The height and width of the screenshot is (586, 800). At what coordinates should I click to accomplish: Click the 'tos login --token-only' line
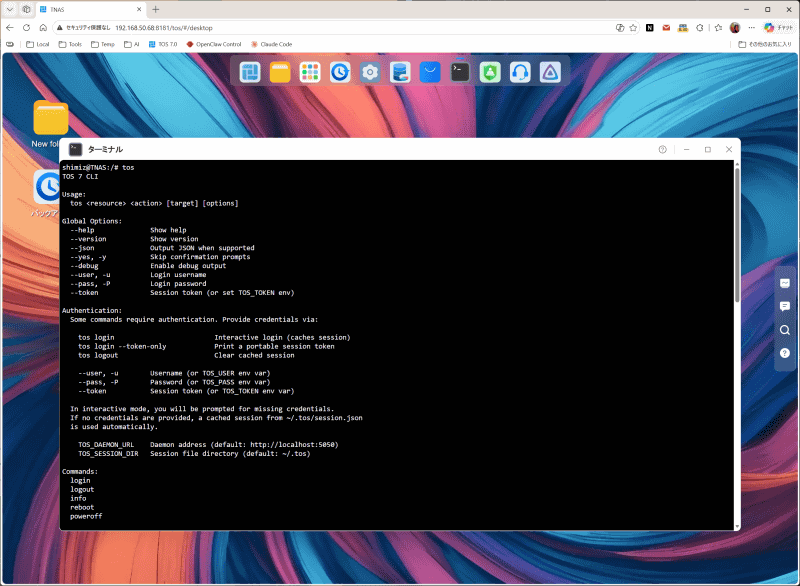[122, 346]
